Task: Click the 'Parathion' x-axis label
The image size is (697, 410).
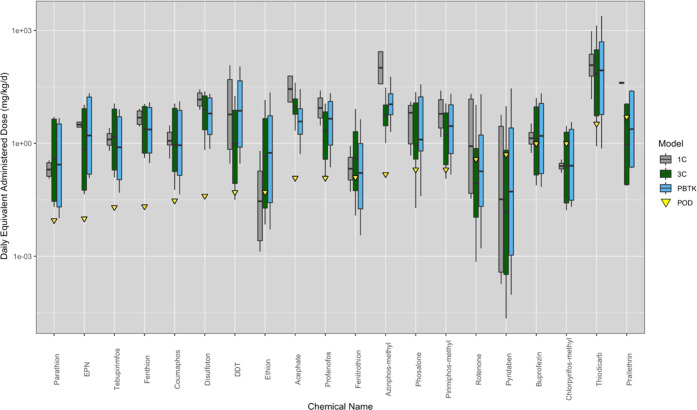Action: 56,370
